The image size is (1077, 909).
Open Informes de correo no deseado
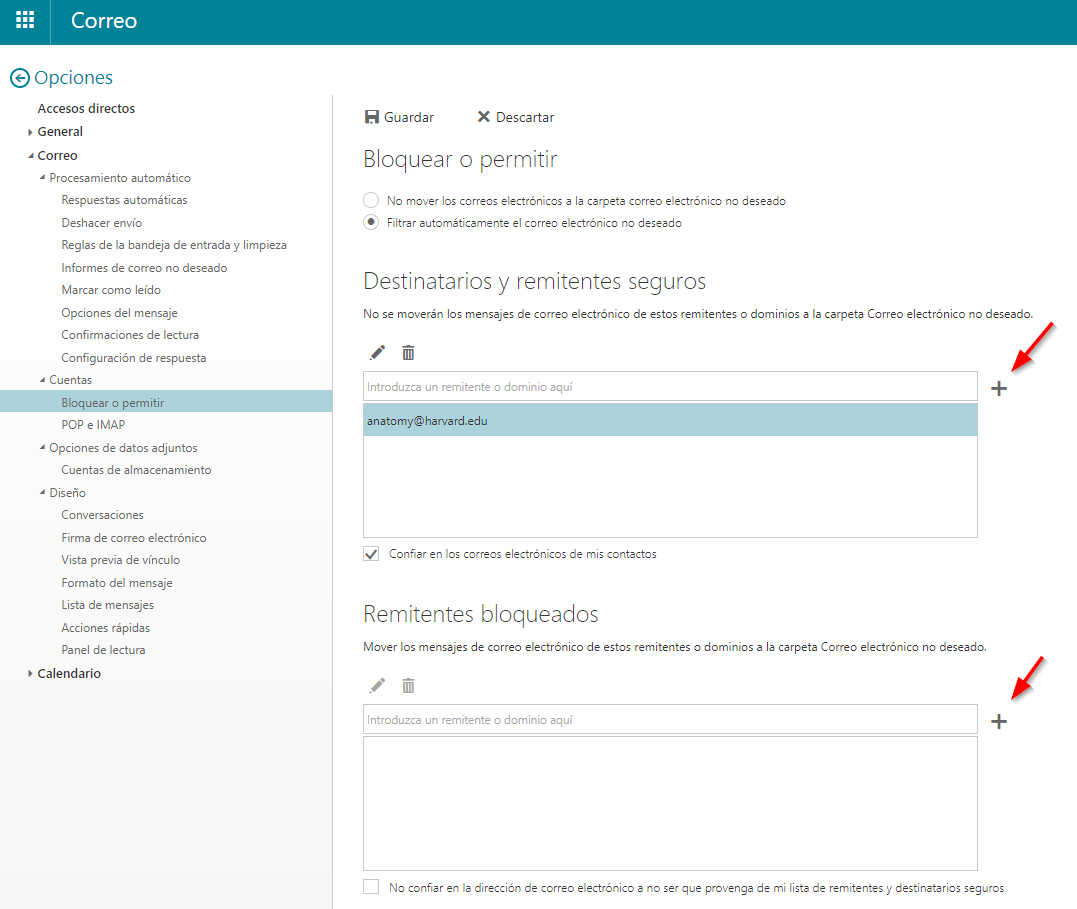click(144, 267)
